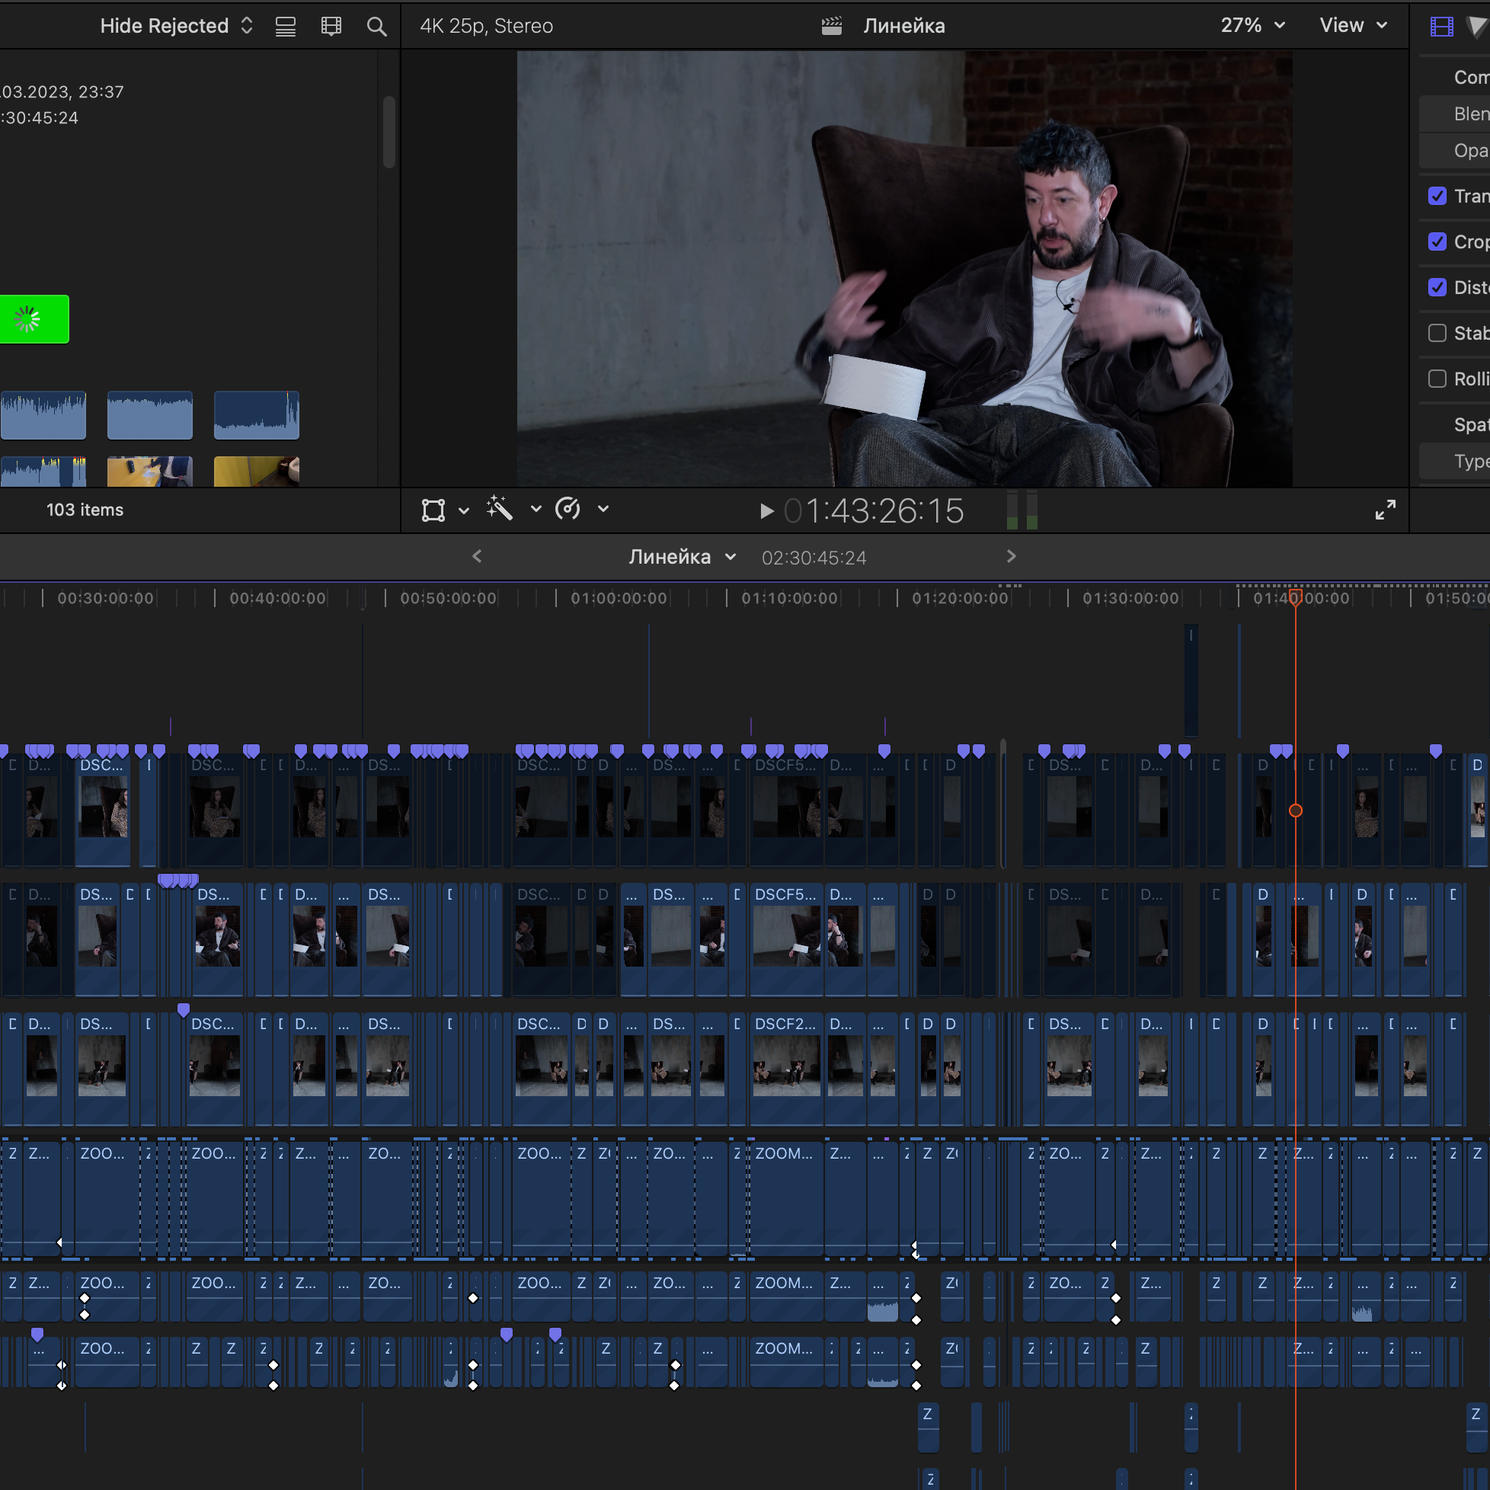Open the Линейка project timeline dropdown
The image size is (1490, 1490).
(x=682, y=557)
